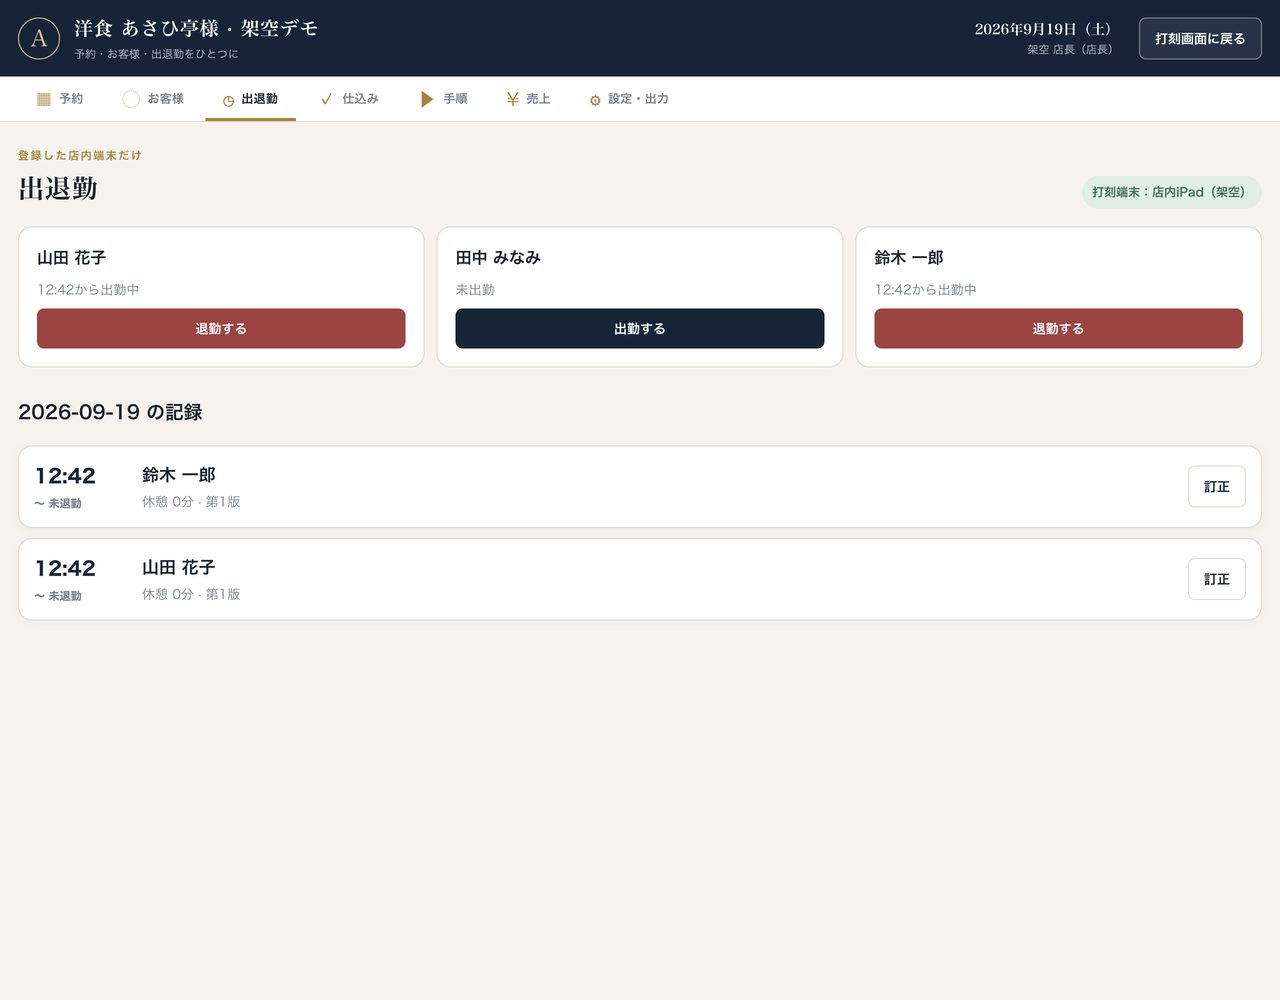This screenshot has width=1280, height=1000.
Task: Switch to the 売上 tab
Action: pyautogui.click(x=528, y=99)
